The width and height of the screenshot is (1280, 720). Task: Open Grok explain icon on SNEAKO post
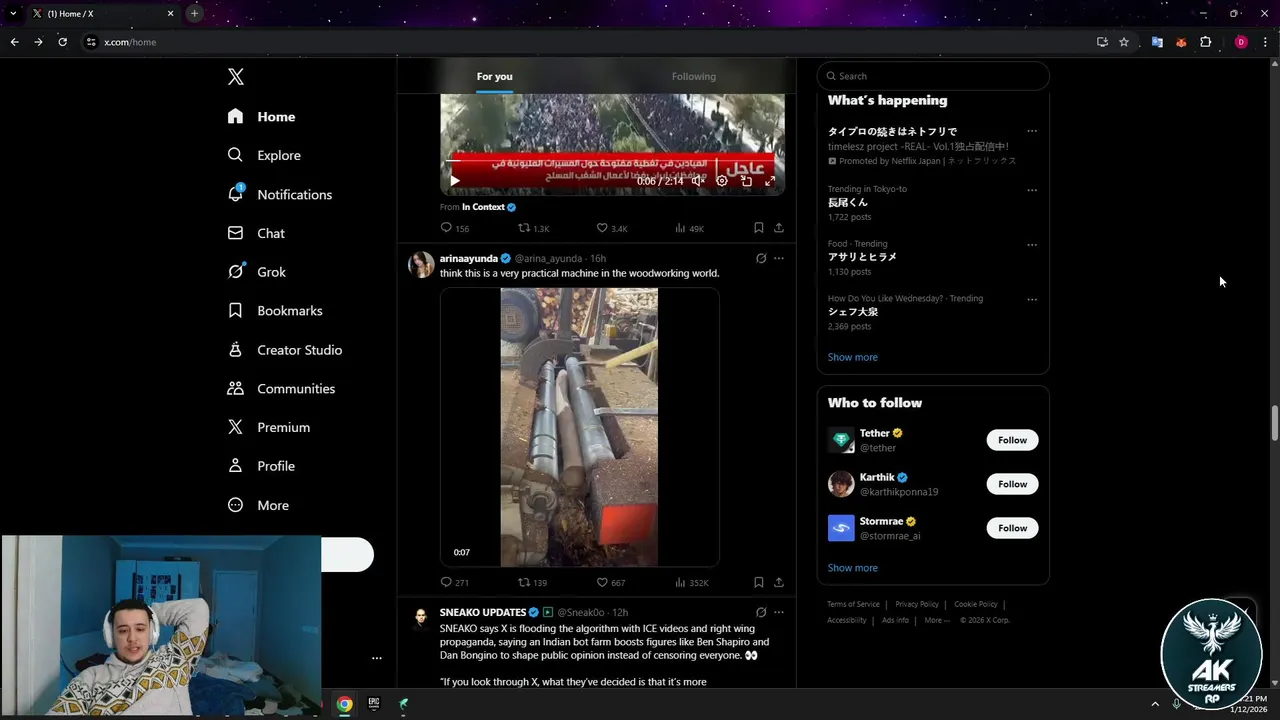(761, 612)
